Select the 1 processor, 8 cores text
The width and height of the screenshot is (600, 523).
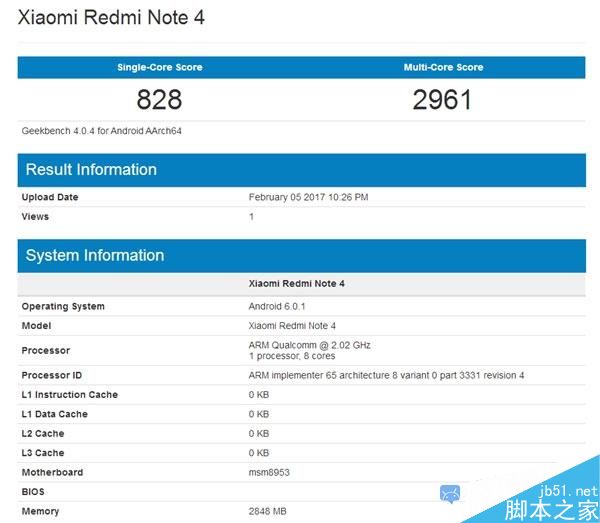tap(292, 356)
